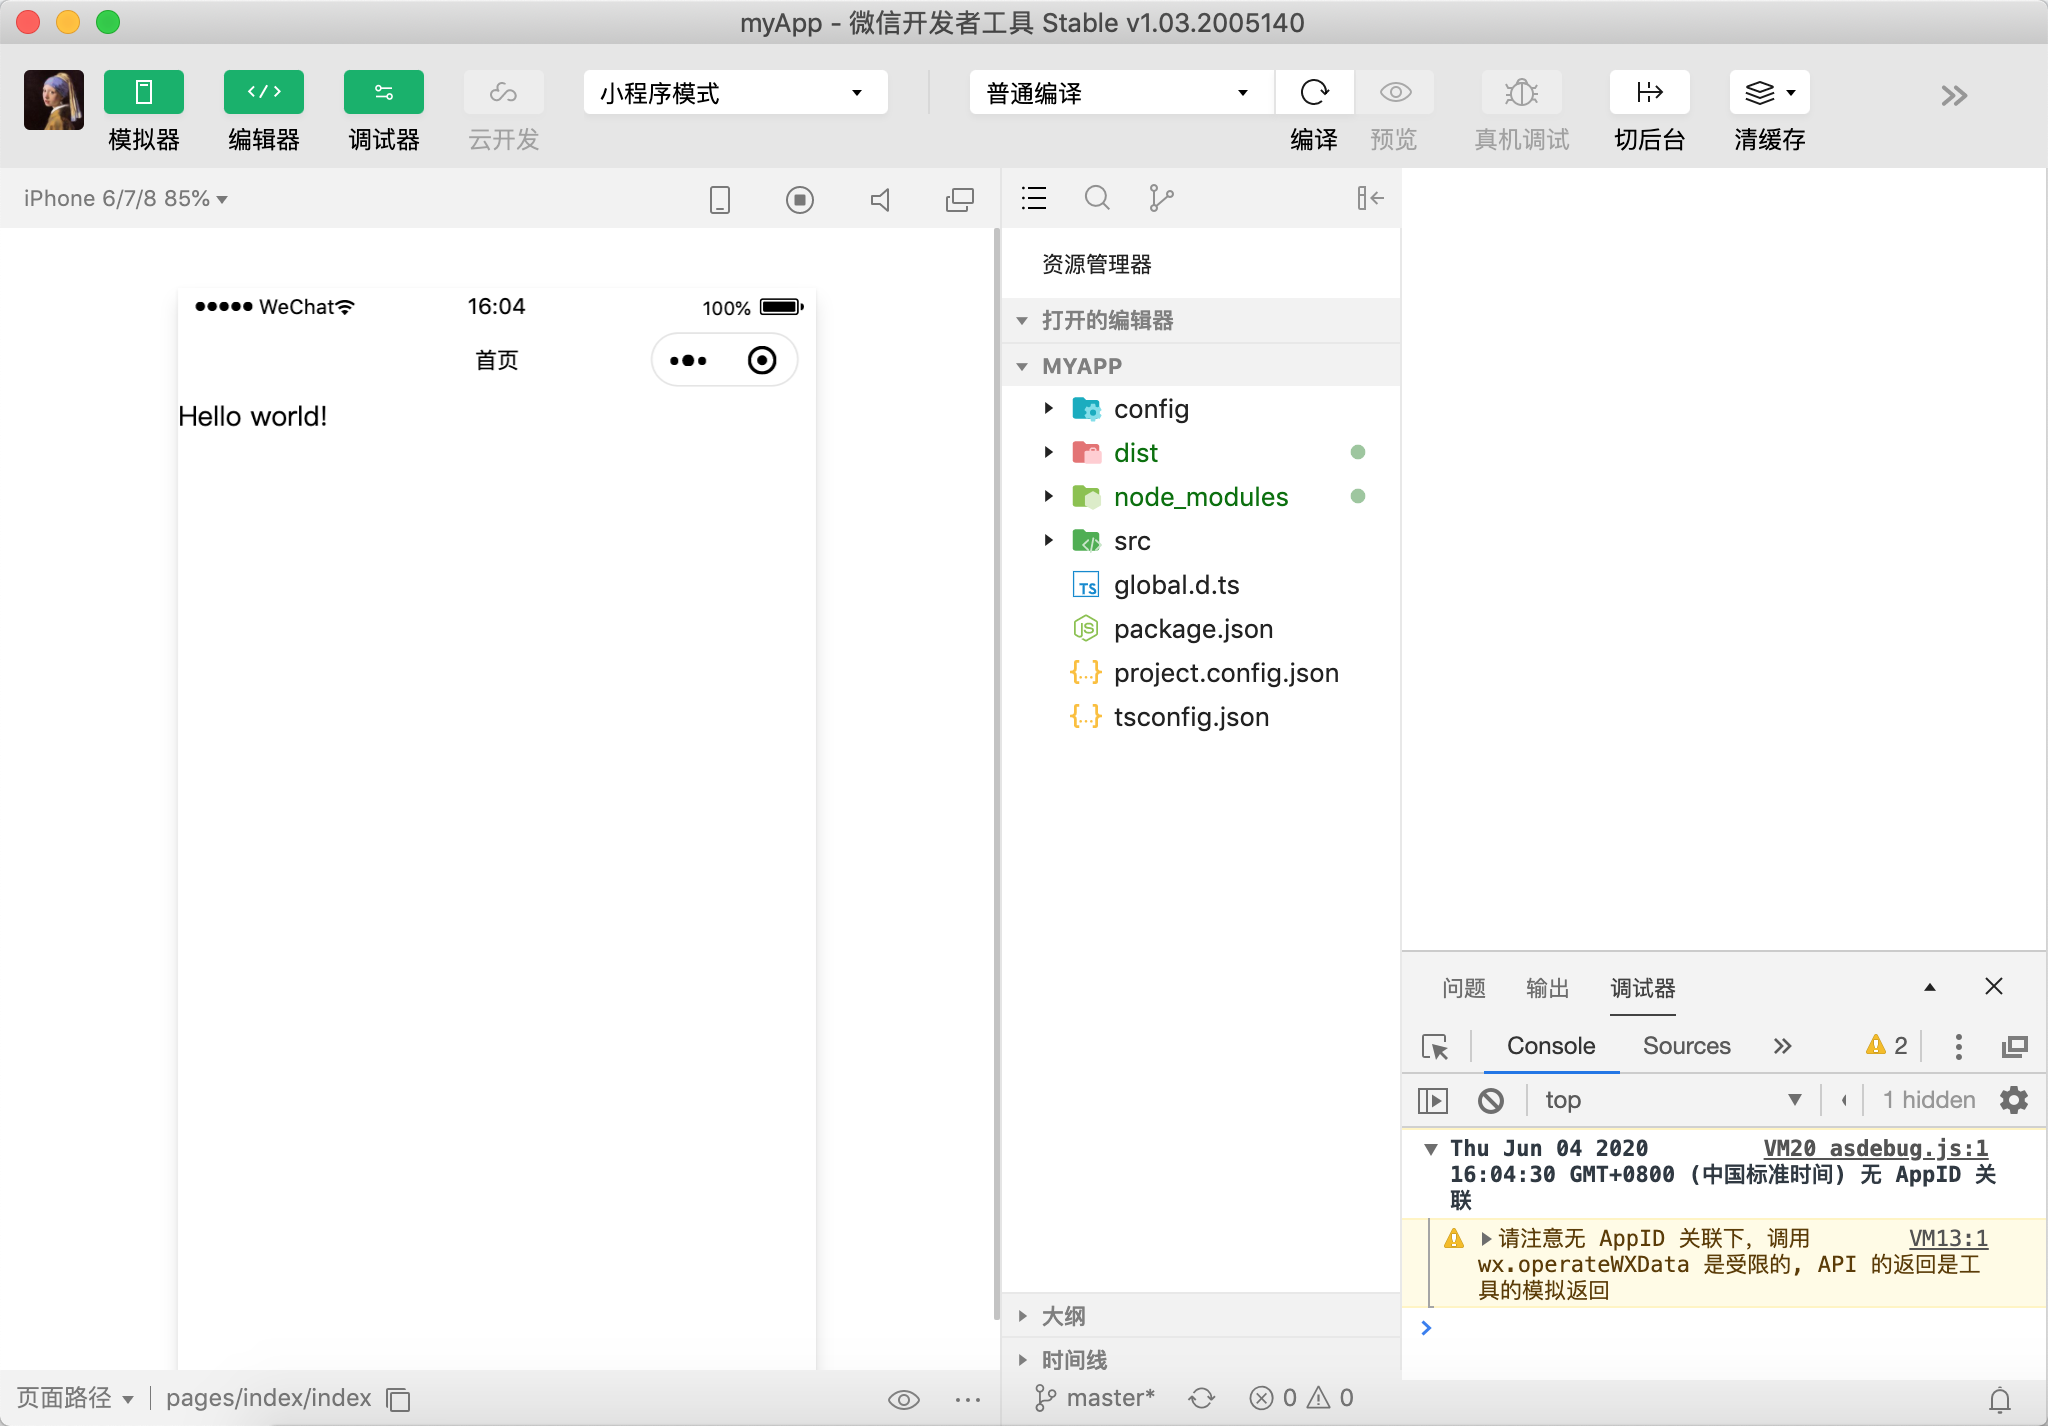The height and width of the screenshot is (1426, 2048).
Task: Click the search icon in file panel
Action: tap(1097, 198)
